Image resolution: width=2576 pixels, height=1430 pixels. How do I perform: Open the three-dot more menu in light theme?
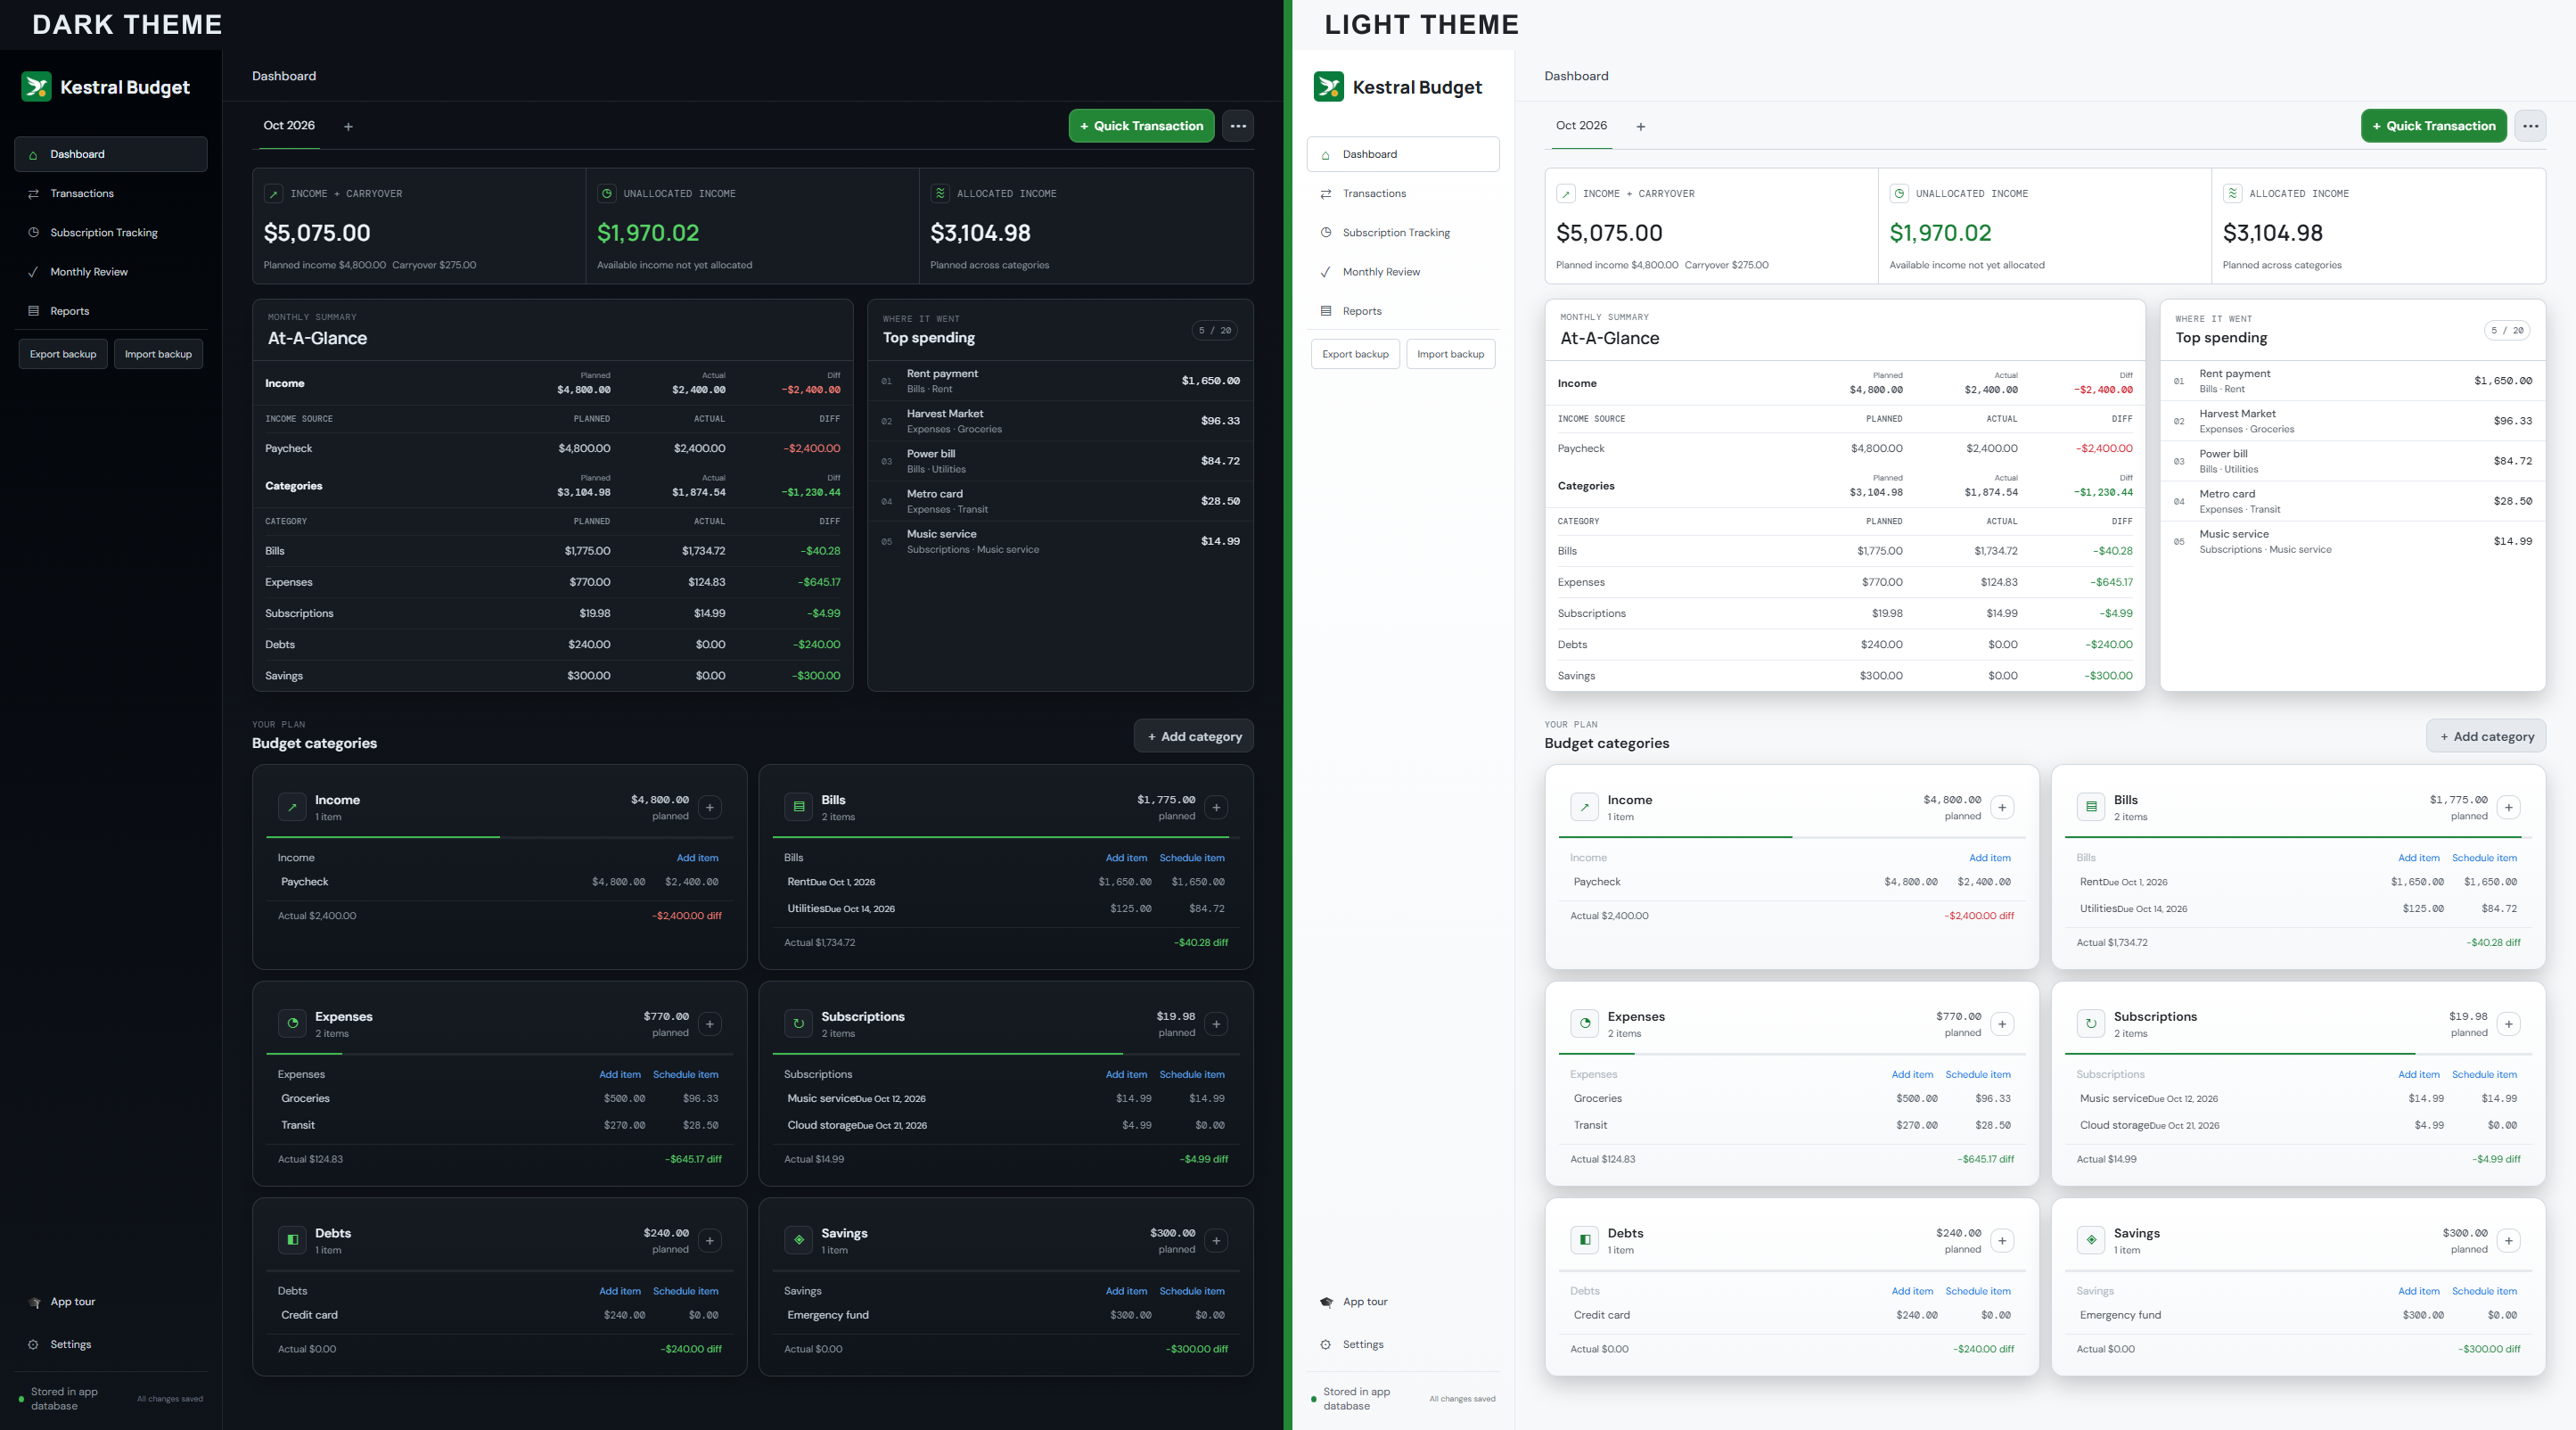[2530, 126]
